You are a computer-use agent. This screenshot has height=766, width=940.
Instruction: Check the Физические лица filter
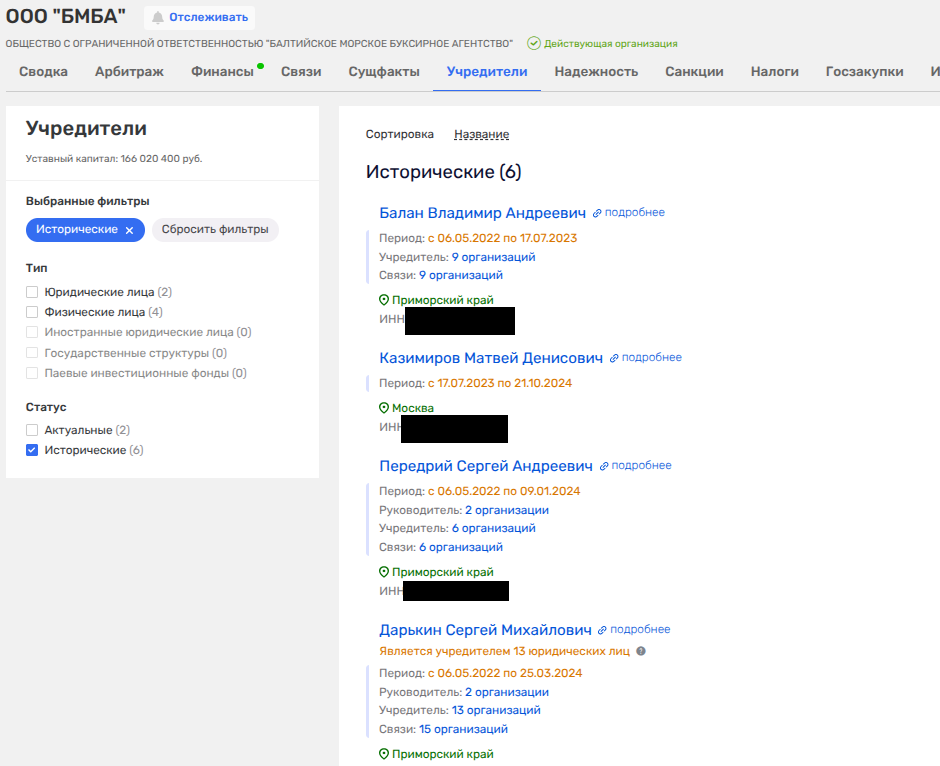(32, 312)
